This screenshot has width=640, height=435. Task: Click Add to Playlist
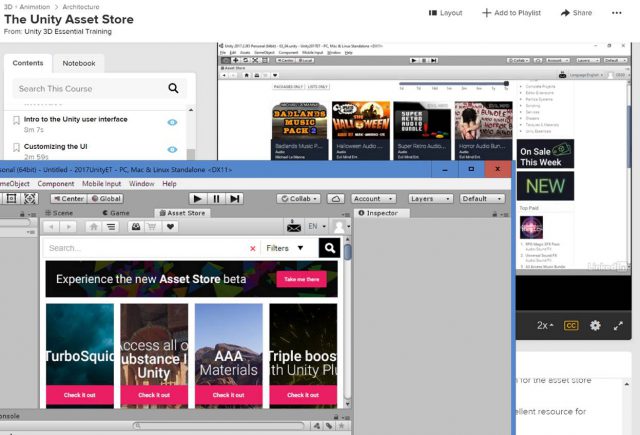511,13
